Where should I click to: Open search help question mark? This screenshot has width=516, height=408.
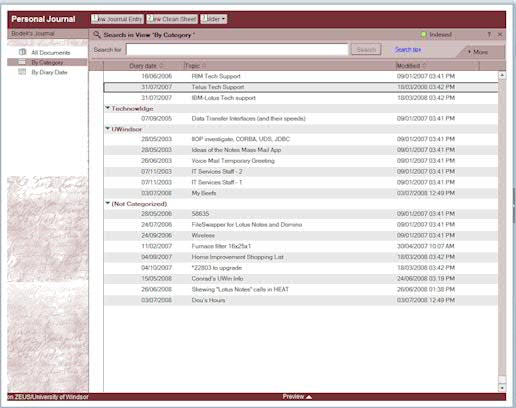coord(489,34)
